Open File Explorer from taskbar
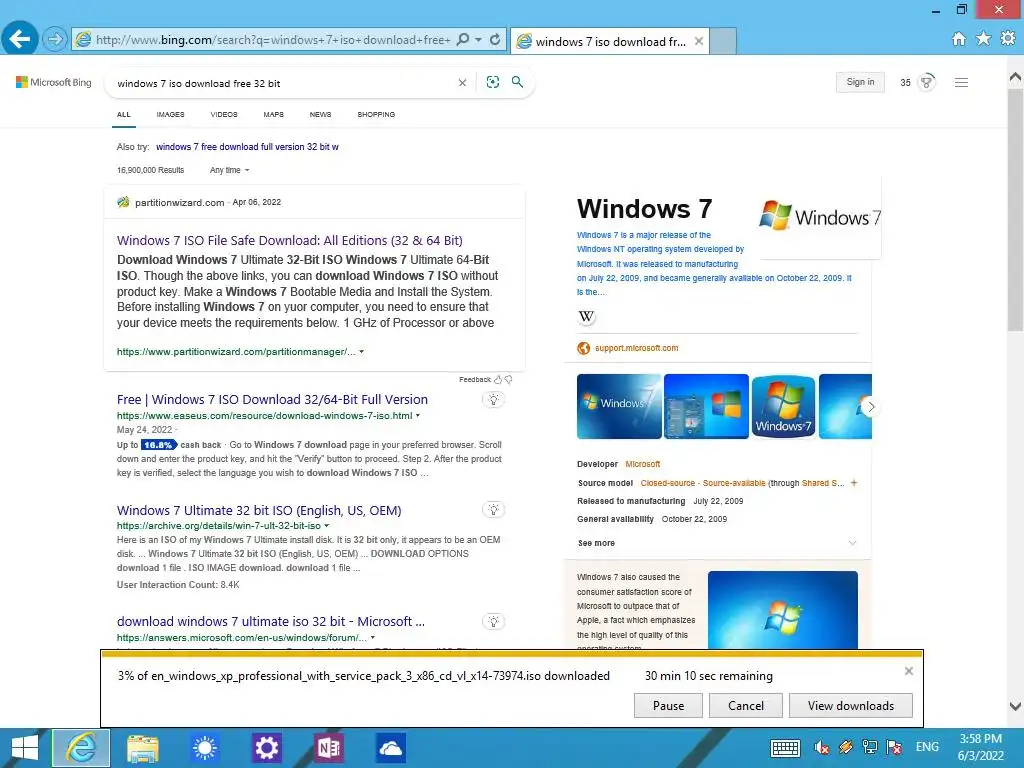Screen dimensions: 1024x768 click(143, 748)
